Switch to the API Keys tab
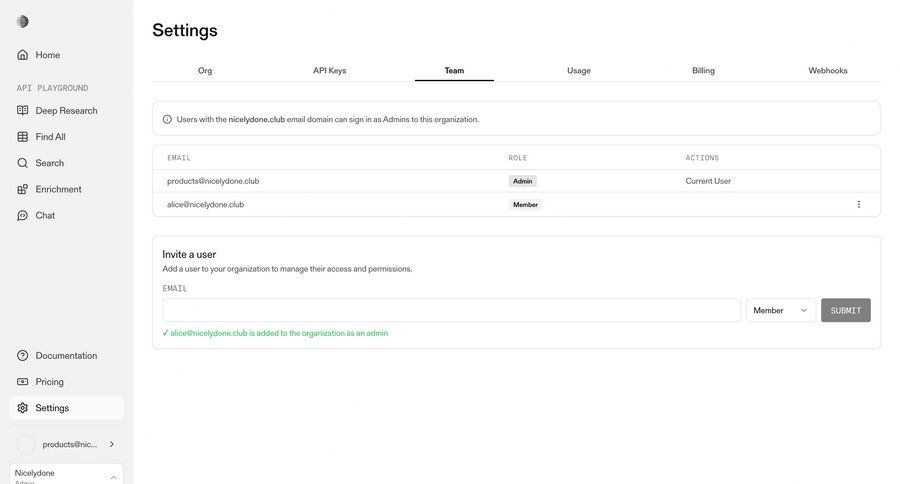 click(329, 71)
